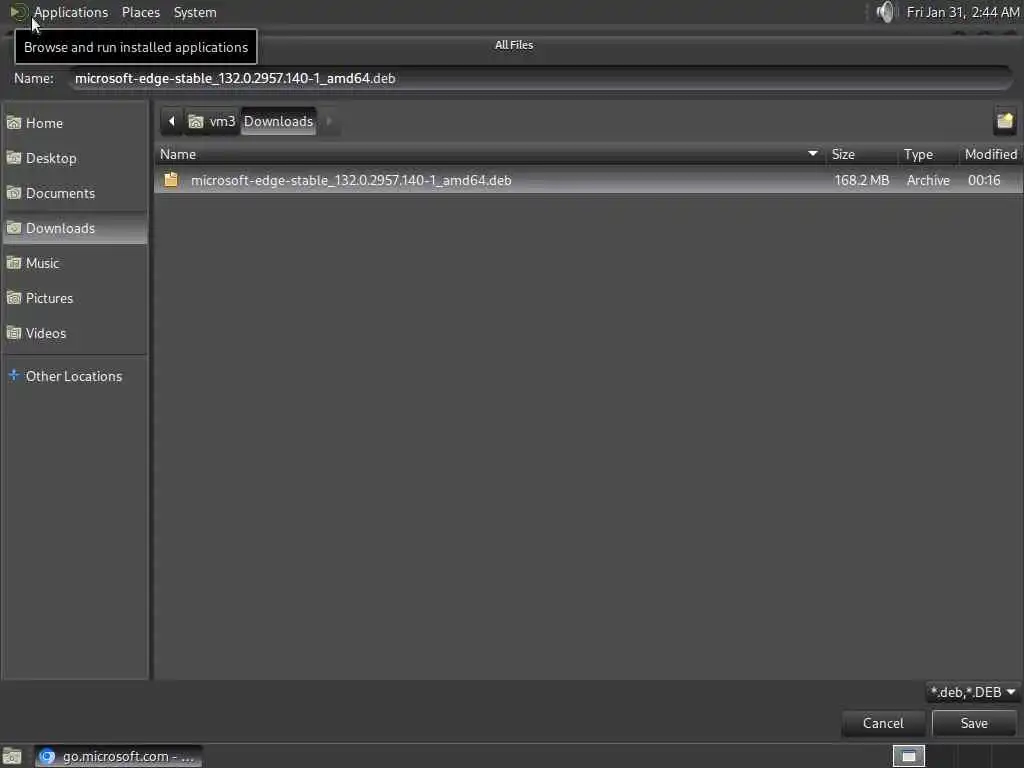Select Downloads in the places sidebar
Screen dimensions: 1024x768
[75, 228]
